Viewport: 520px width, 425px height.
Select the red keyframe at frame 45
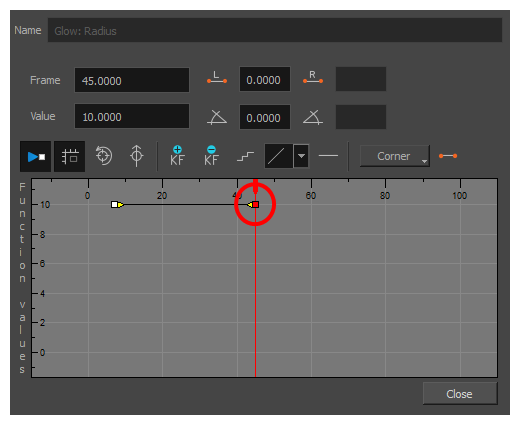pyautogui.click(x=256, y=205)
